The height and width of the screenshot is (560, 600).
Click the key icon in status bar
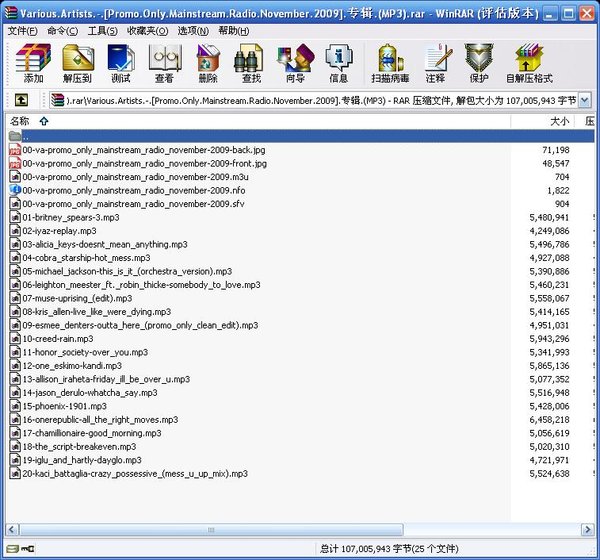[28, 549]
